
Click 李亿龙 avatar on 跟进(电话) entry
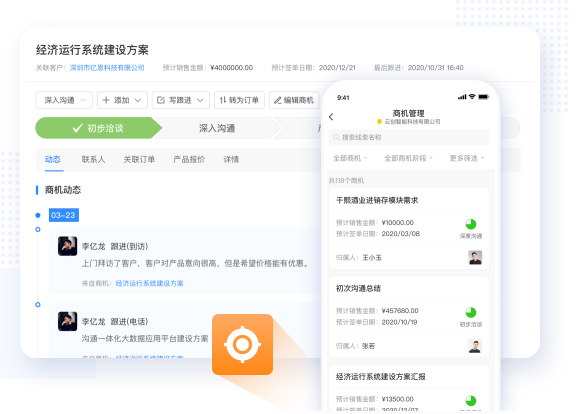pos(67,321)
